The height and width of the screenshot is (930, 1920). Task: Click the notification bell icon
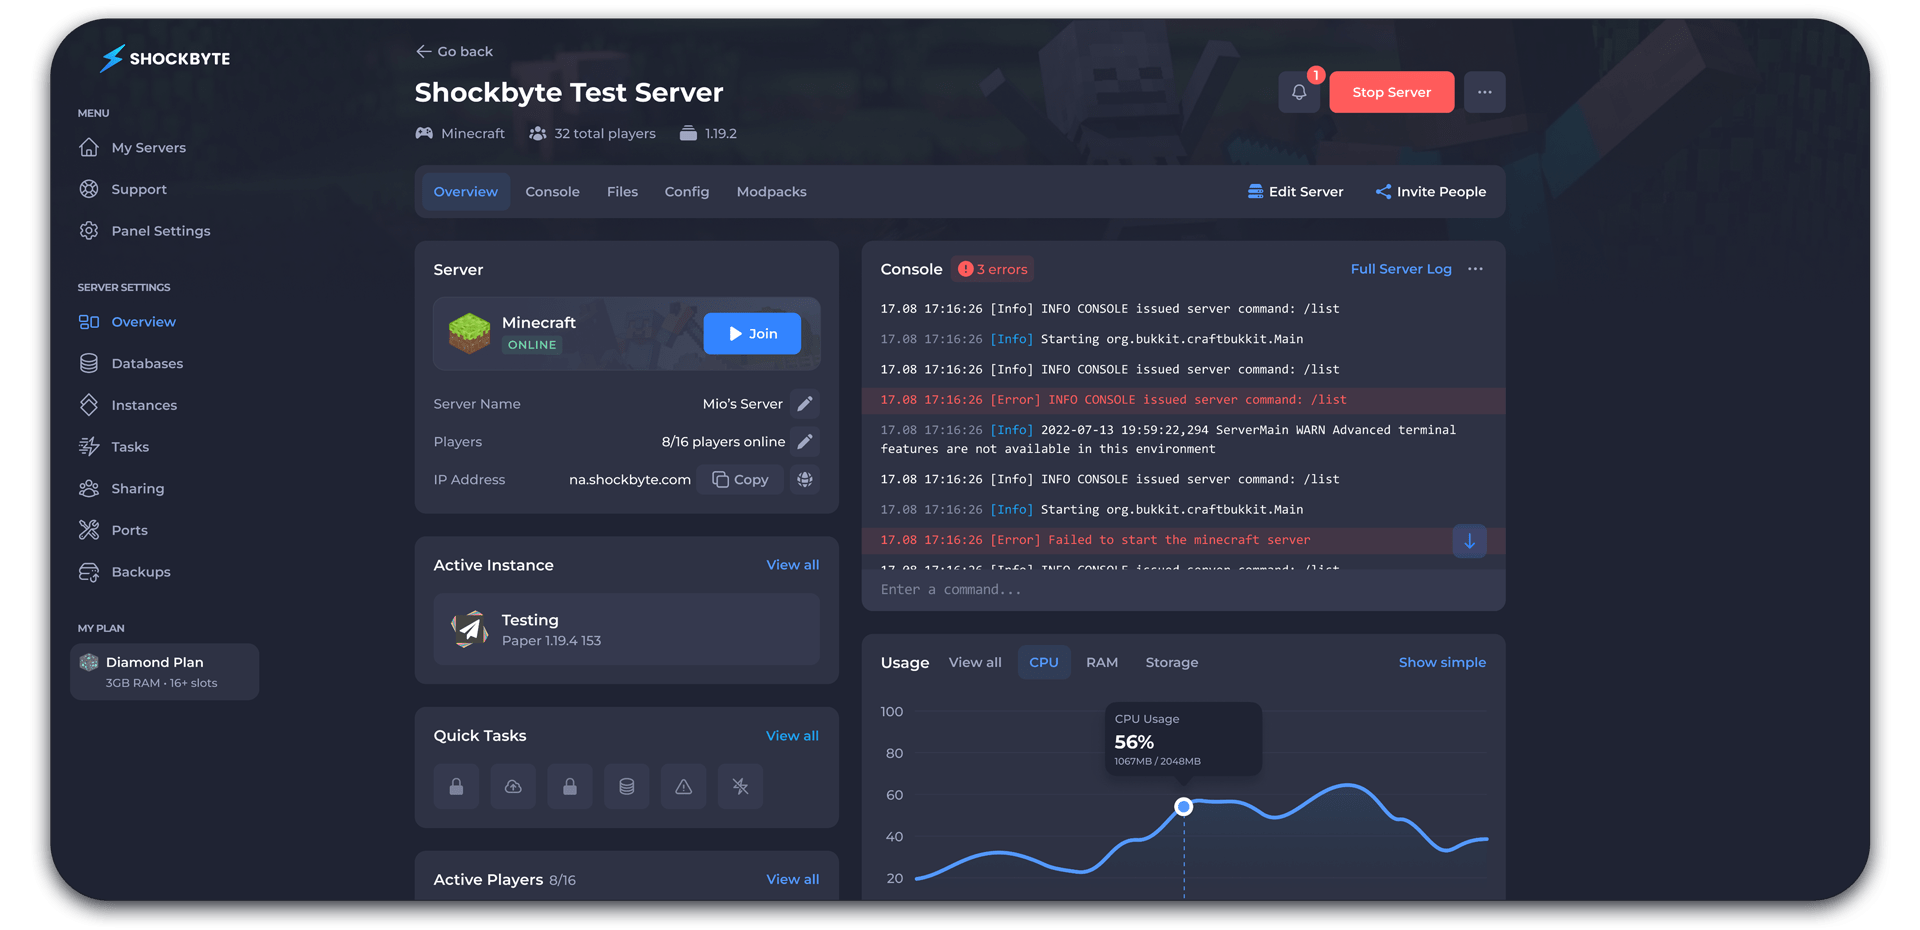tap(1298, 92)
